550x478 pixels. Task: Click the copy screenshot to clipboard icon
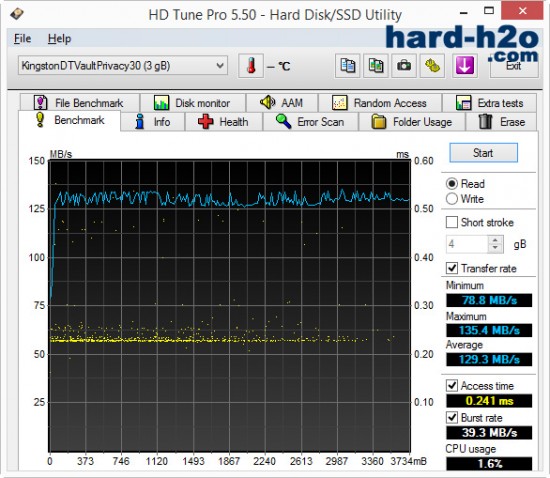pos(376,66)
